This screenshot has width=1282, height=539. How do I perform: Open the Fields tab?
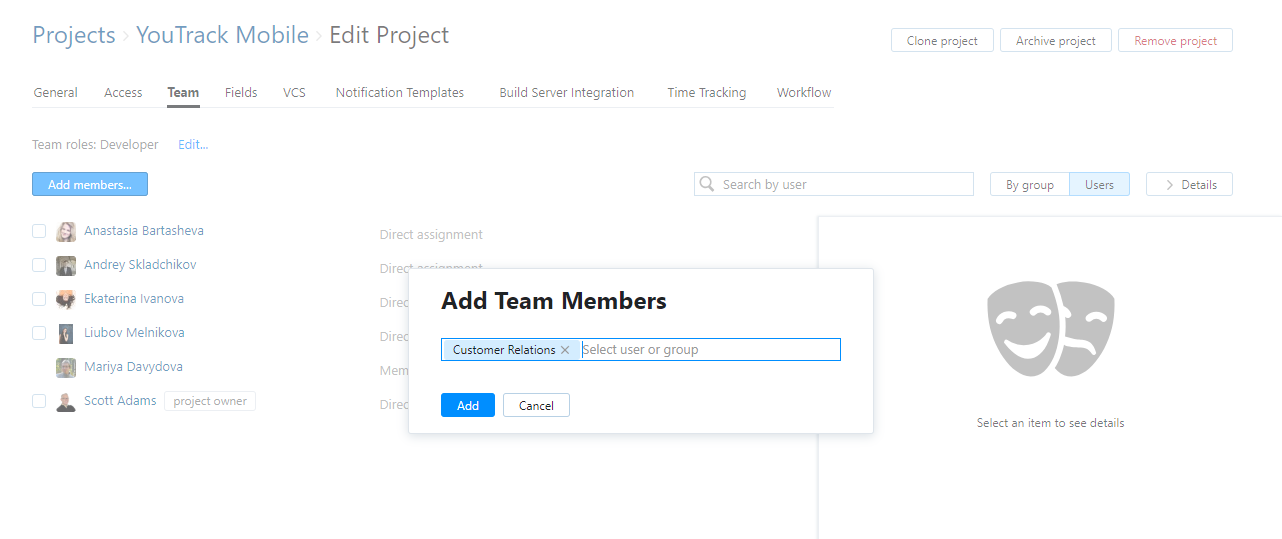click(x=241, y=93)
